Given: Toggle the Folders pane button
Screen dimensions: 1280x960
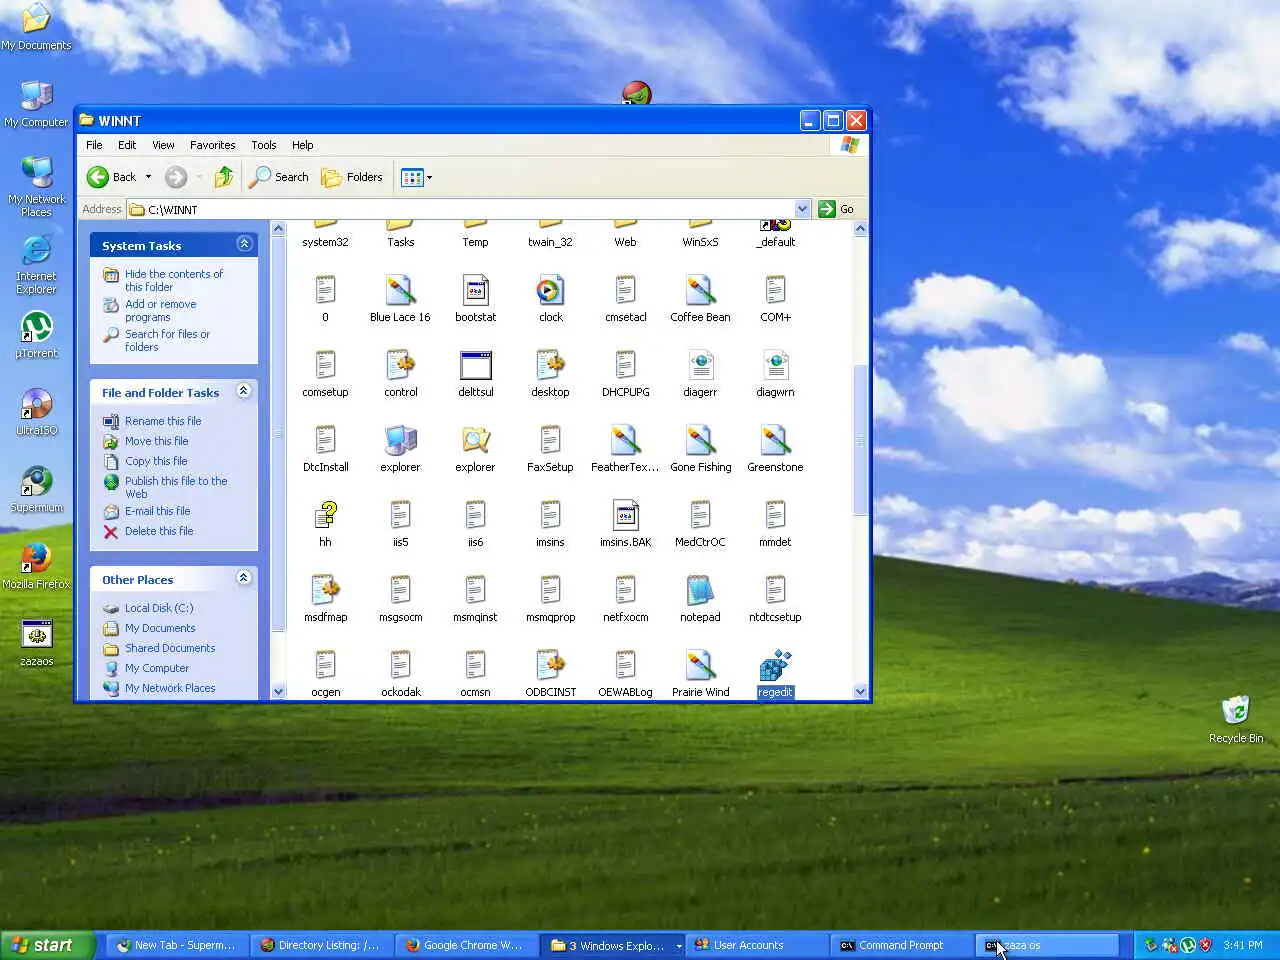Looking at the screenshot, I should [352, 177].
